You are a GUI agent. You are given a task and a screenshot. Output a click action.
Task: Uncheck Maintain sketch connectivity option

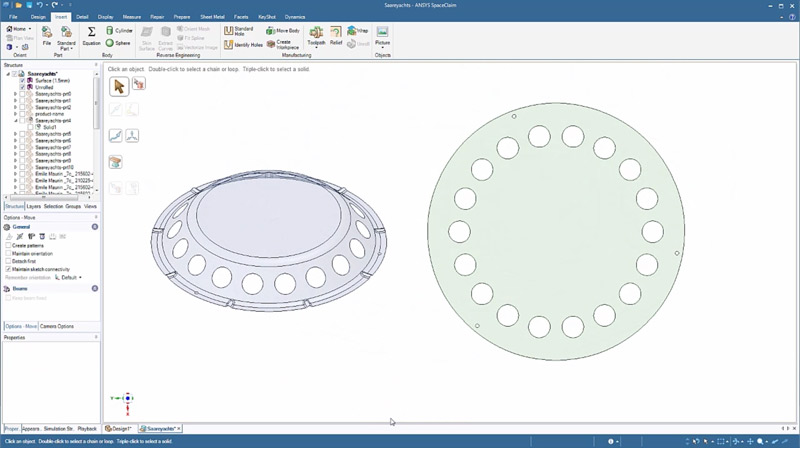[9, 269]
